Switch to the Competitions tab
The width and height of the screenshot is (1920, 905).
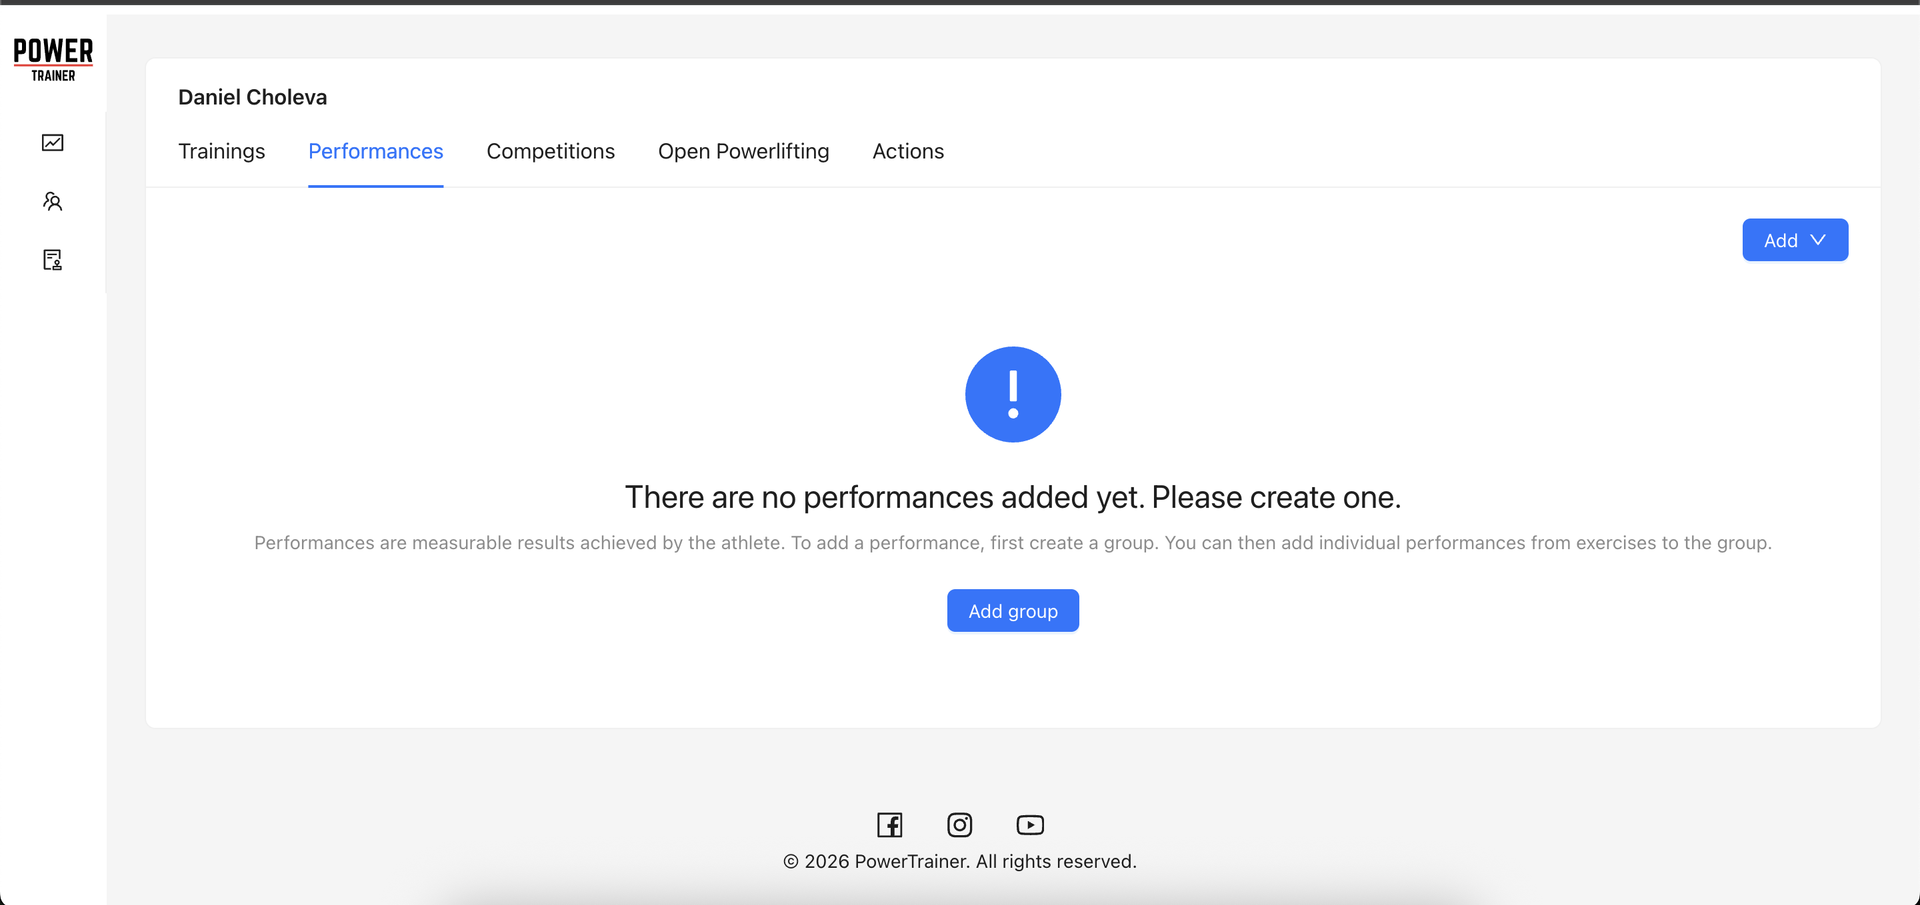click(550, 151)
